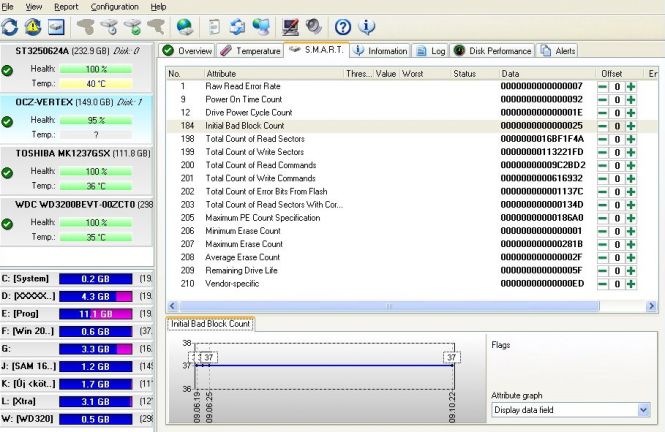
Task: Open the Report menu
Action: [66, 7]
